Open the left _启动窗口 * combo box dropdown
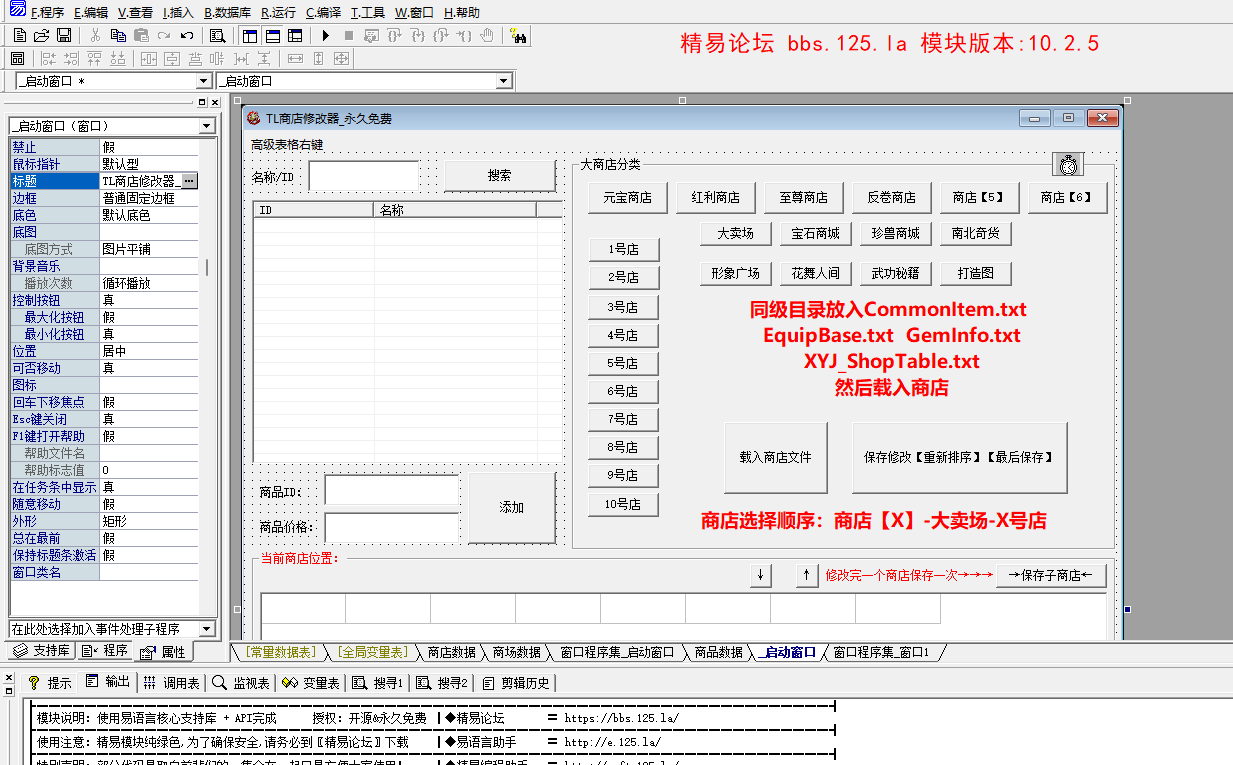This screenshot has height=765, width=1233. click(x=204, y=81)
